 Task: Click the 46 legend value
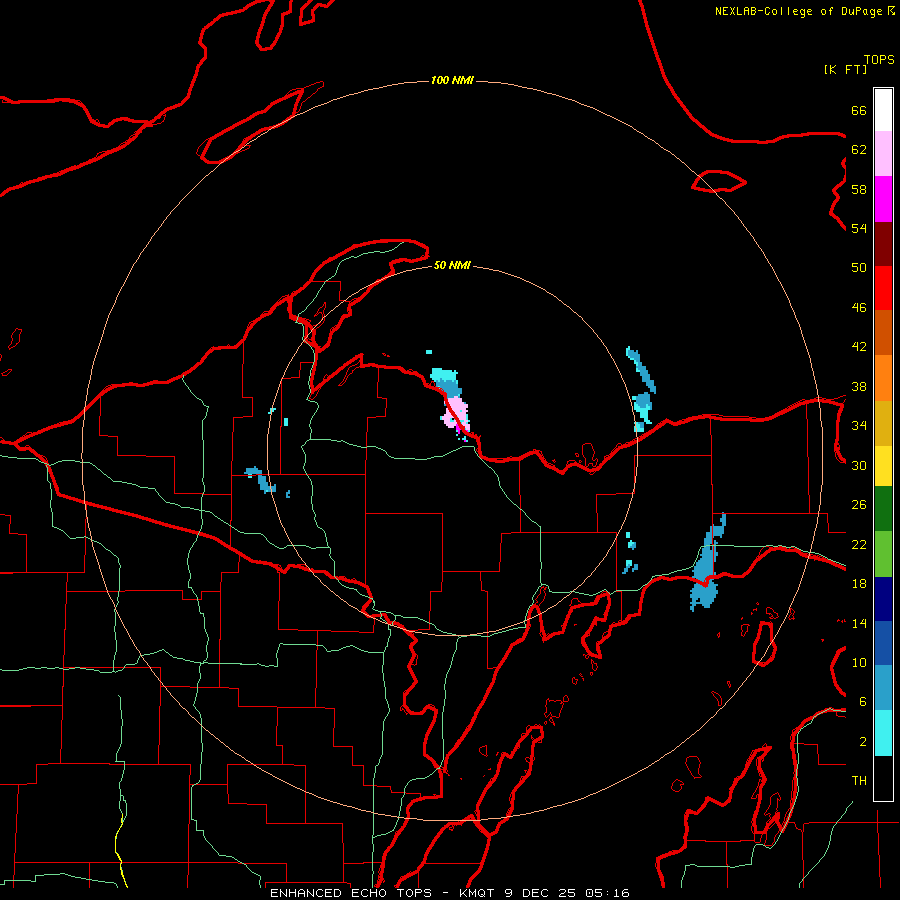(859, 308)
